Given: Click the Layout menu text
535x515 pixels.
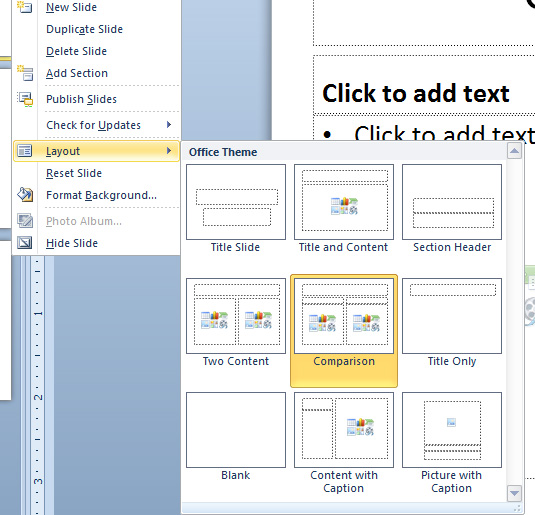Looking at the screenshot, I should (x=63, y=151).
